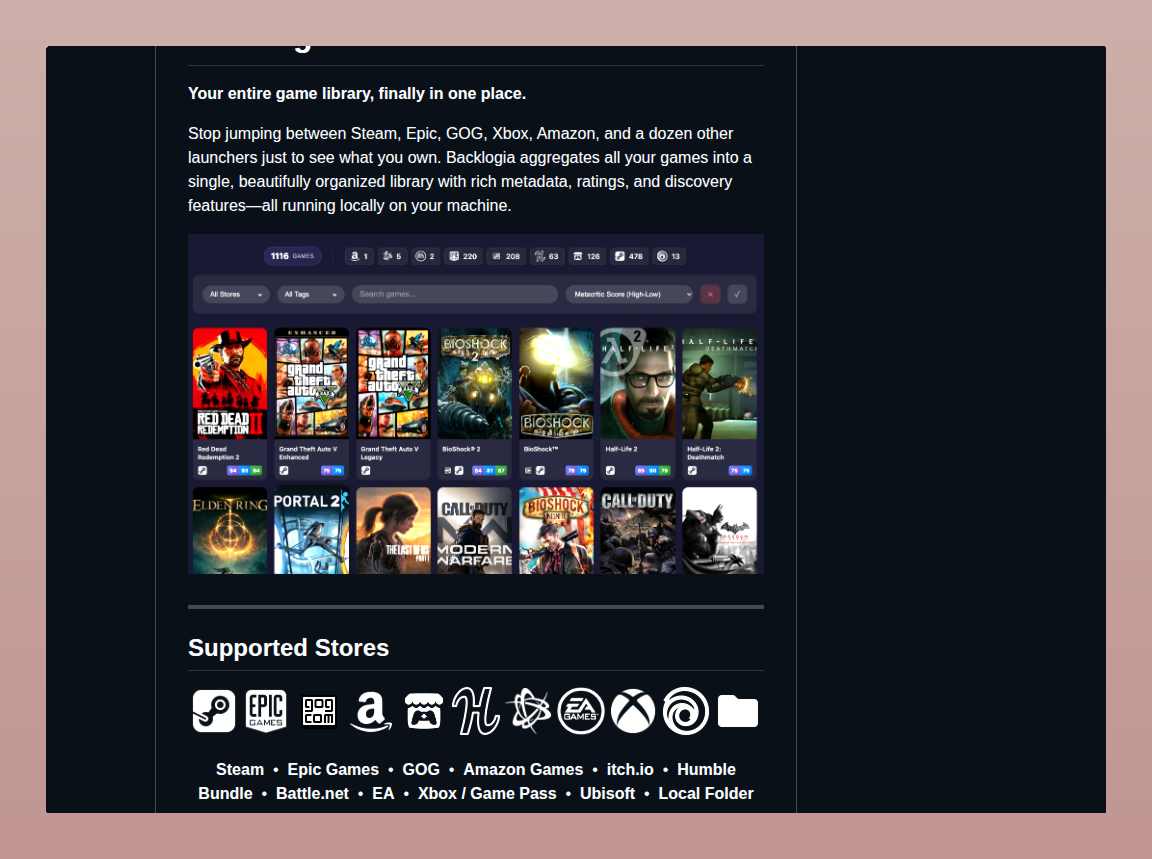1152x859 pixels.
Task: Open the Elden Ring cover art
Action: click(230, 531)
